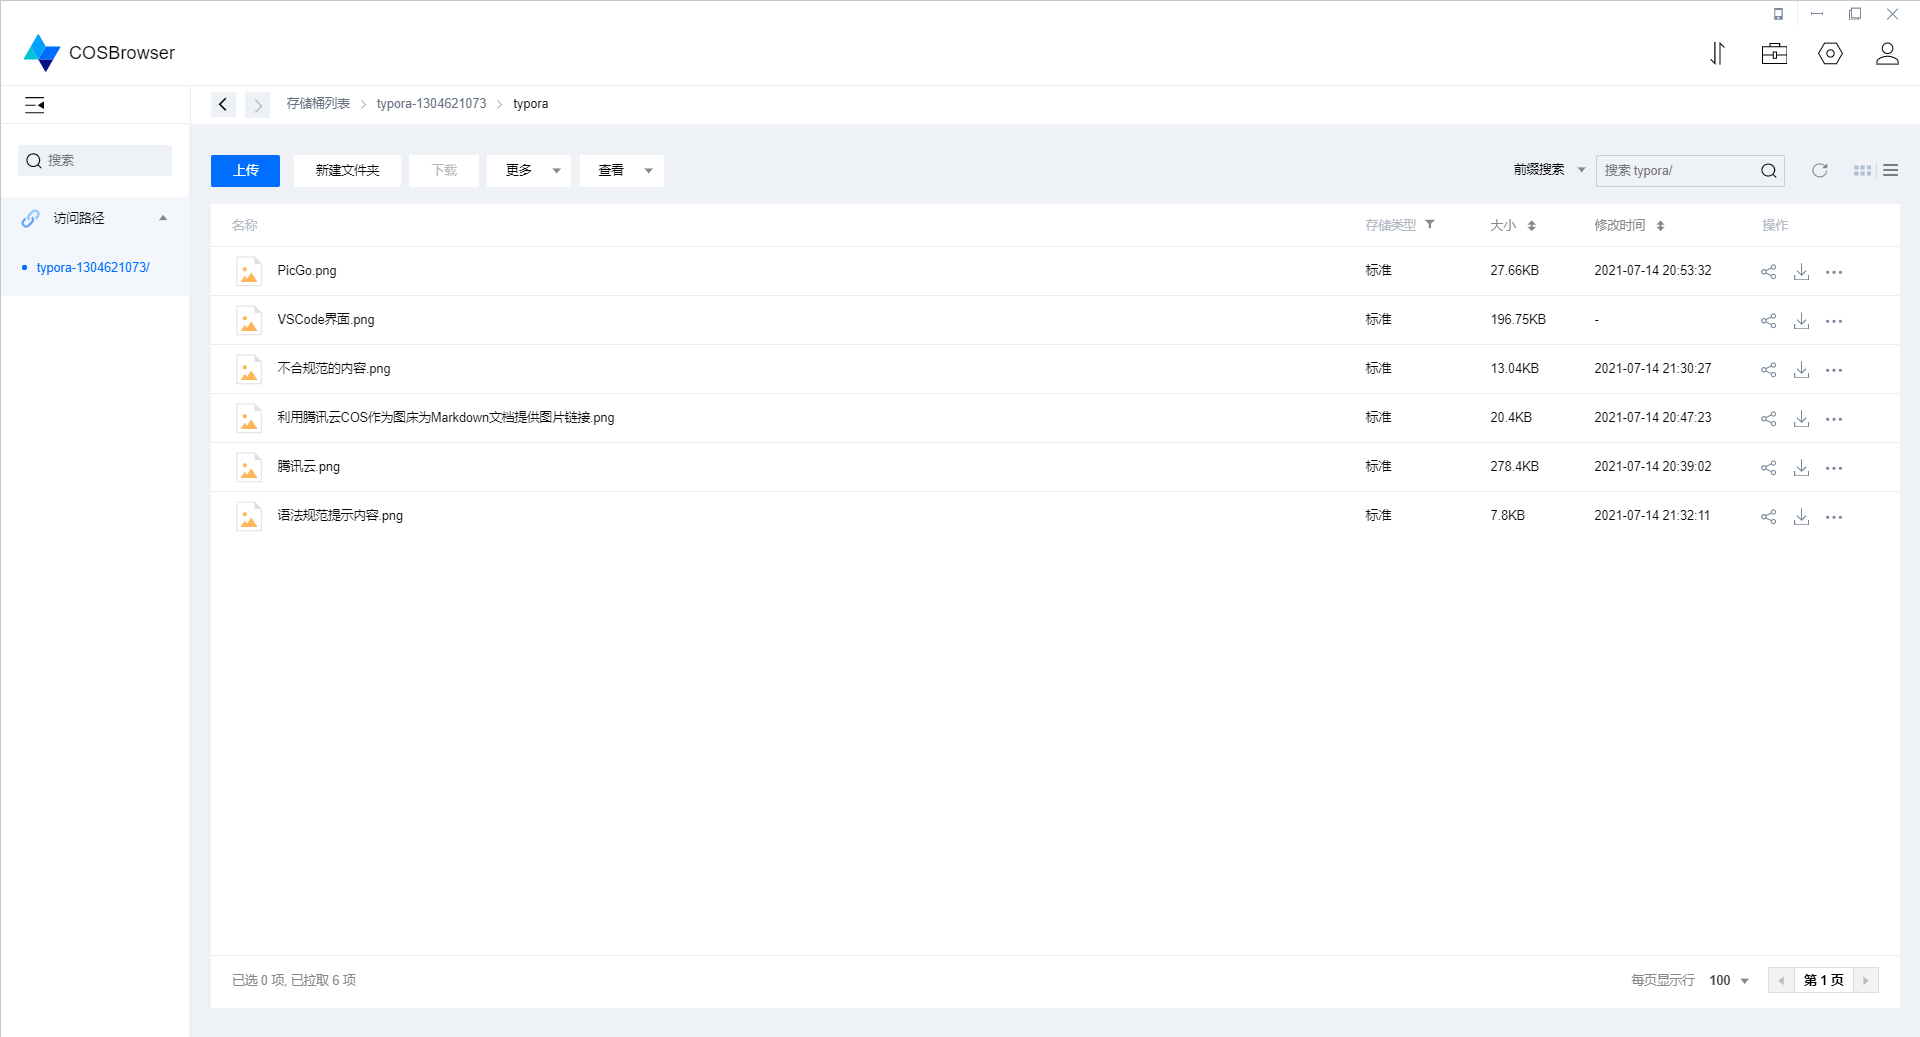
Task: Go to next page arrow
Action: (x=1865, y=981)
